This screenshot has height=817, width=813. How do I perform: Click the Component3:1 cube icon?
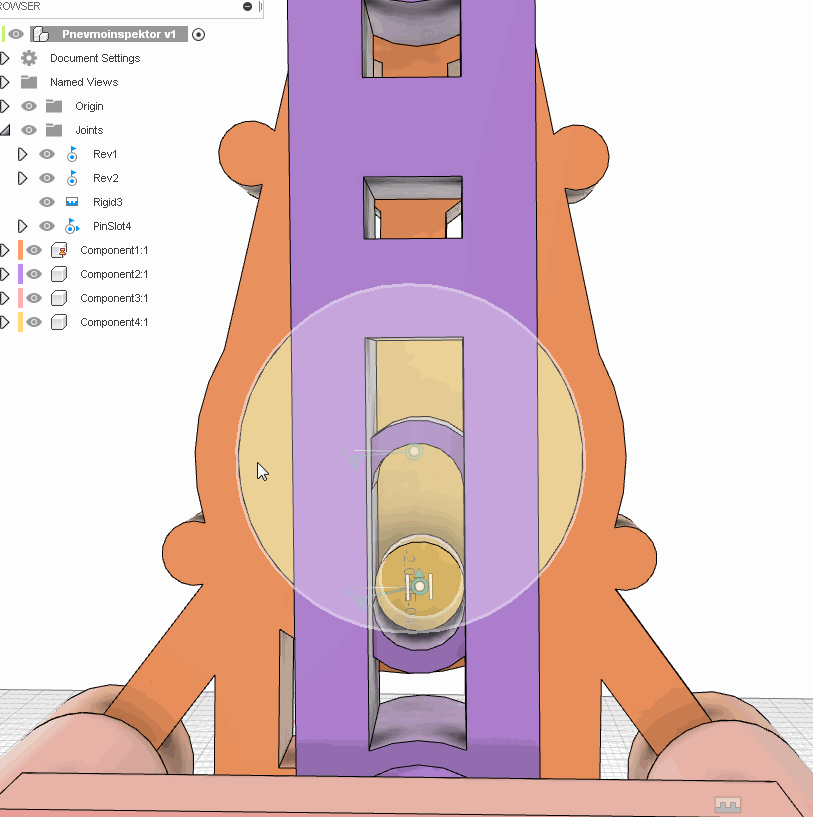(x=59, y=298)
